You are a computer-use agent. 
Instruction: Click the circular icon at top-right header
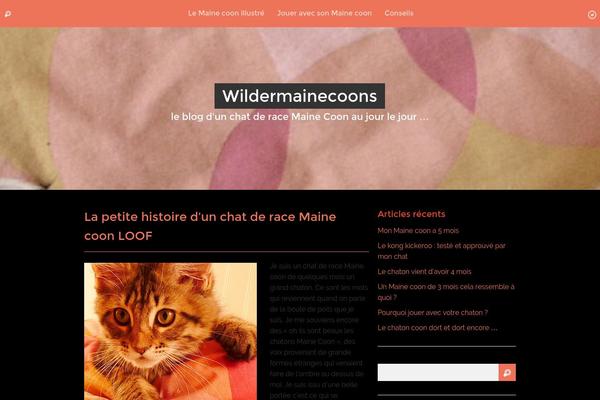592,15
